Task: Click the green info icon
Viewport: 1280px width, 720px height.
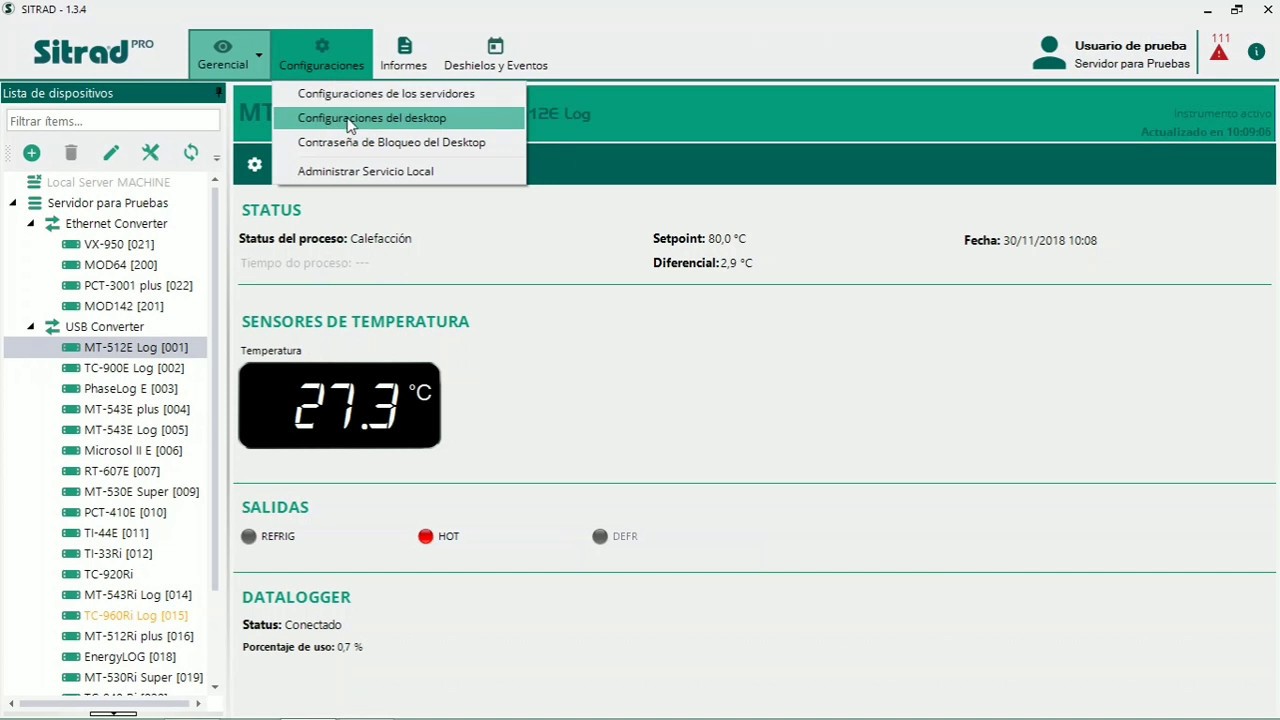Action: [1257, 52]
